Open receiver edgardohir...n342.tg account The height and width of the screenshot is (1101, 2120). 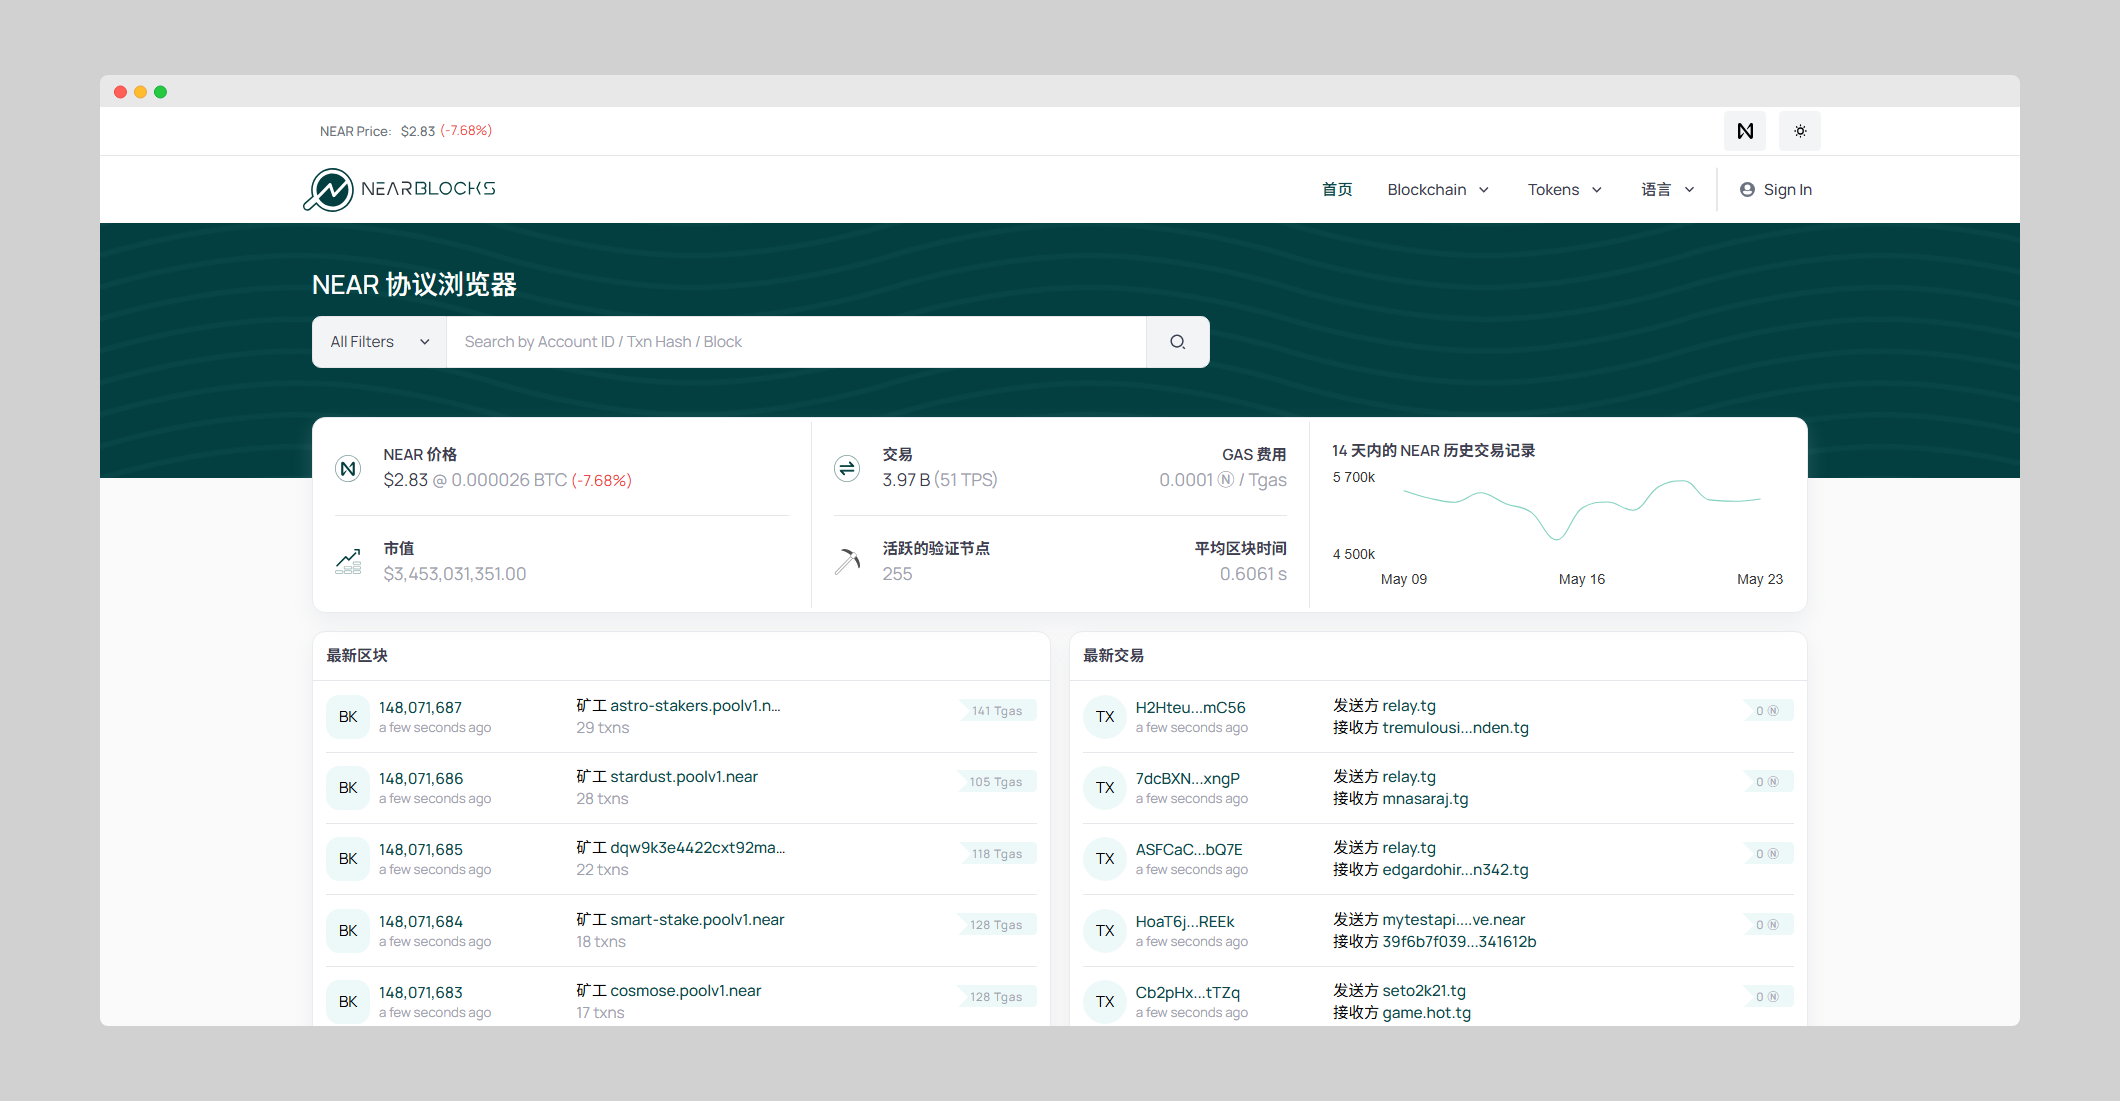click(1455, 870)
